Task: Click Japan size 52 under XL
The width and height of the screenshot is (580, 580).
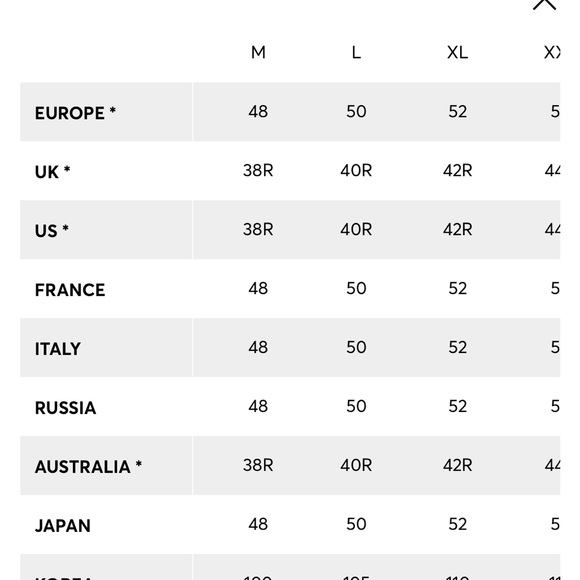Action: tap(458, 524)
